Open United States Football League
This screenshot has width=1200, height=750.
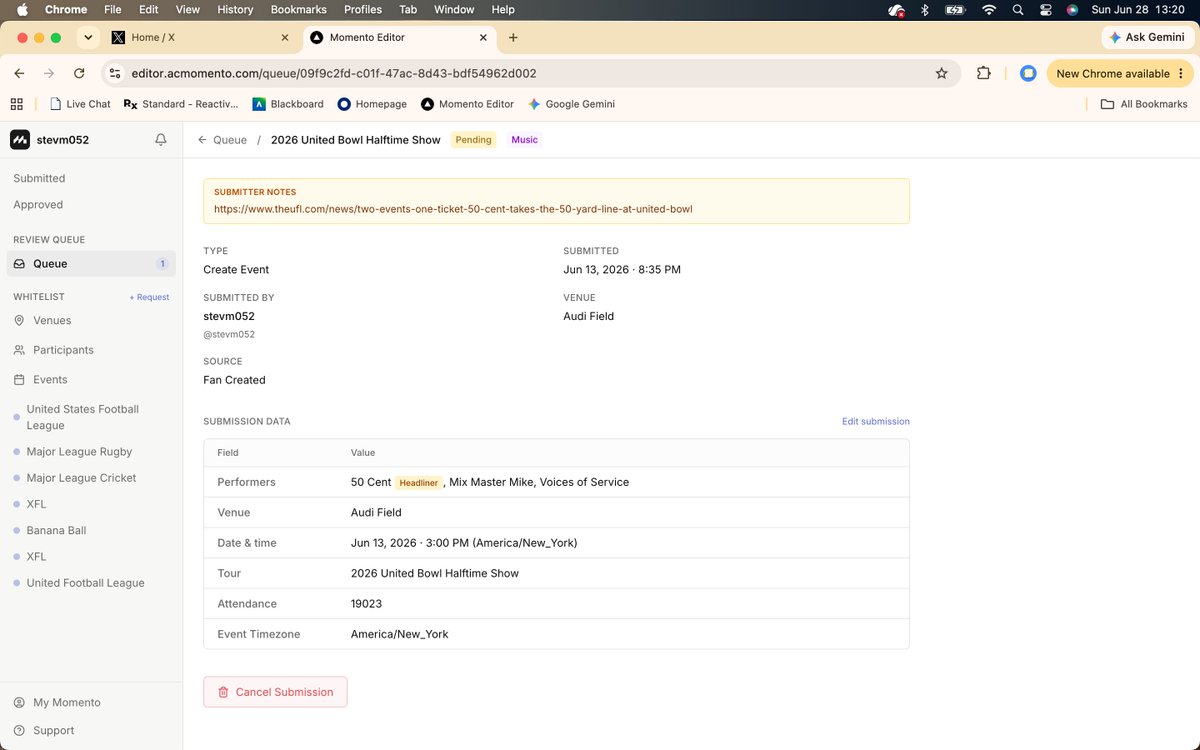pyautogui.click(x=82, y=417)
